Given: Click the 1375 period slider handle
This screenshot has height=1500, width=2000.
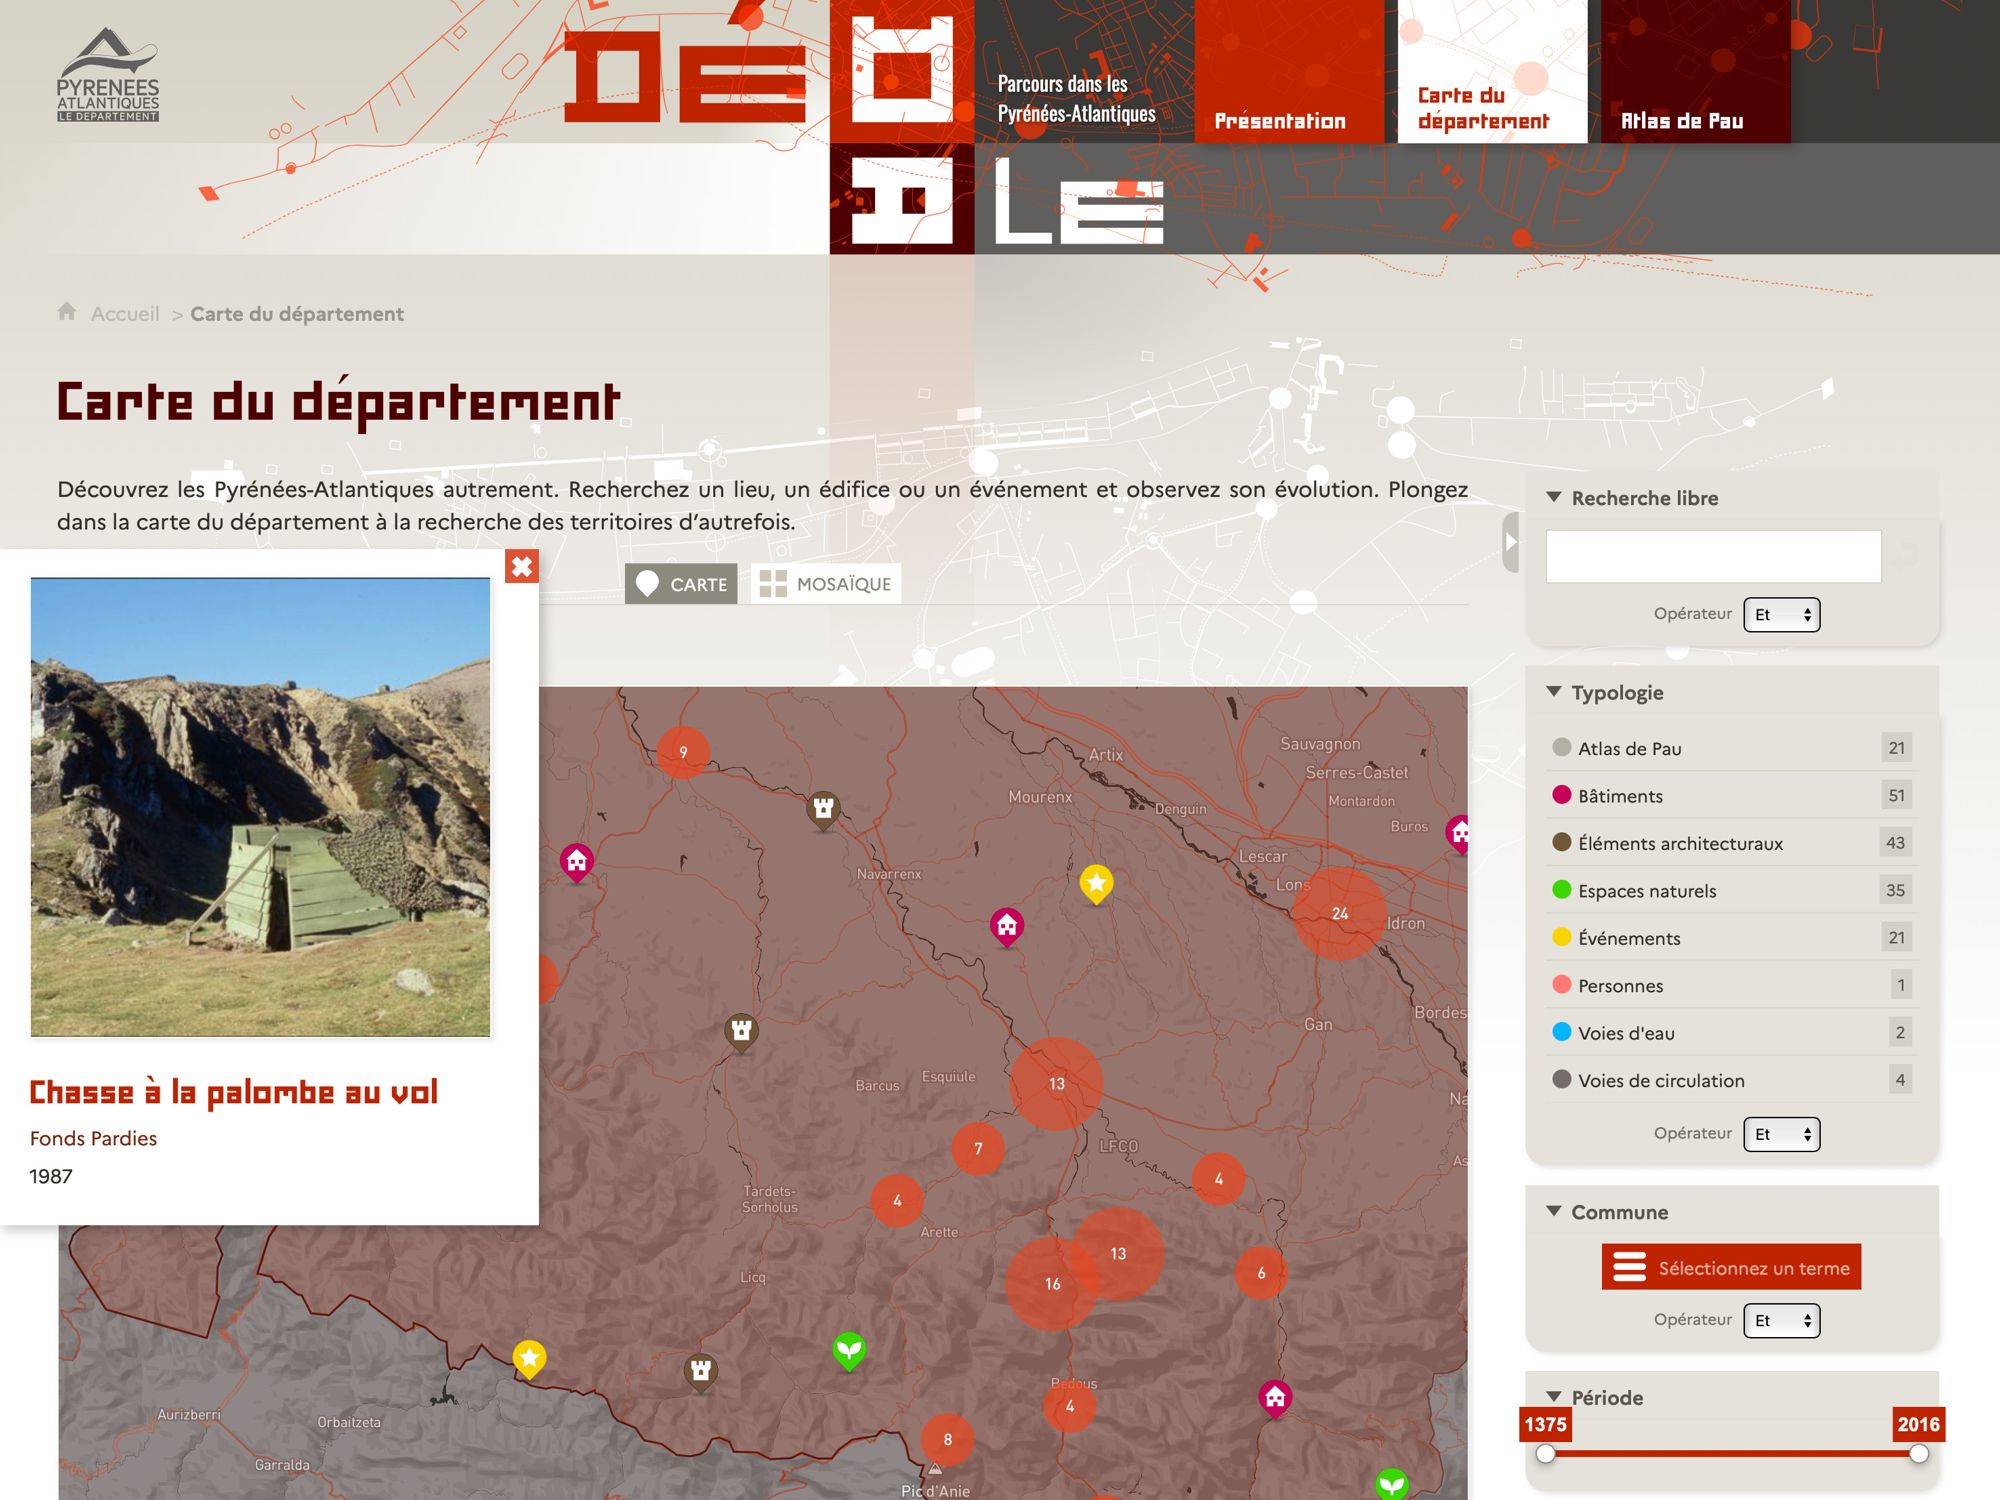Looking at the screenshot, I should pyautogui.click(x=1546, y=1454).
